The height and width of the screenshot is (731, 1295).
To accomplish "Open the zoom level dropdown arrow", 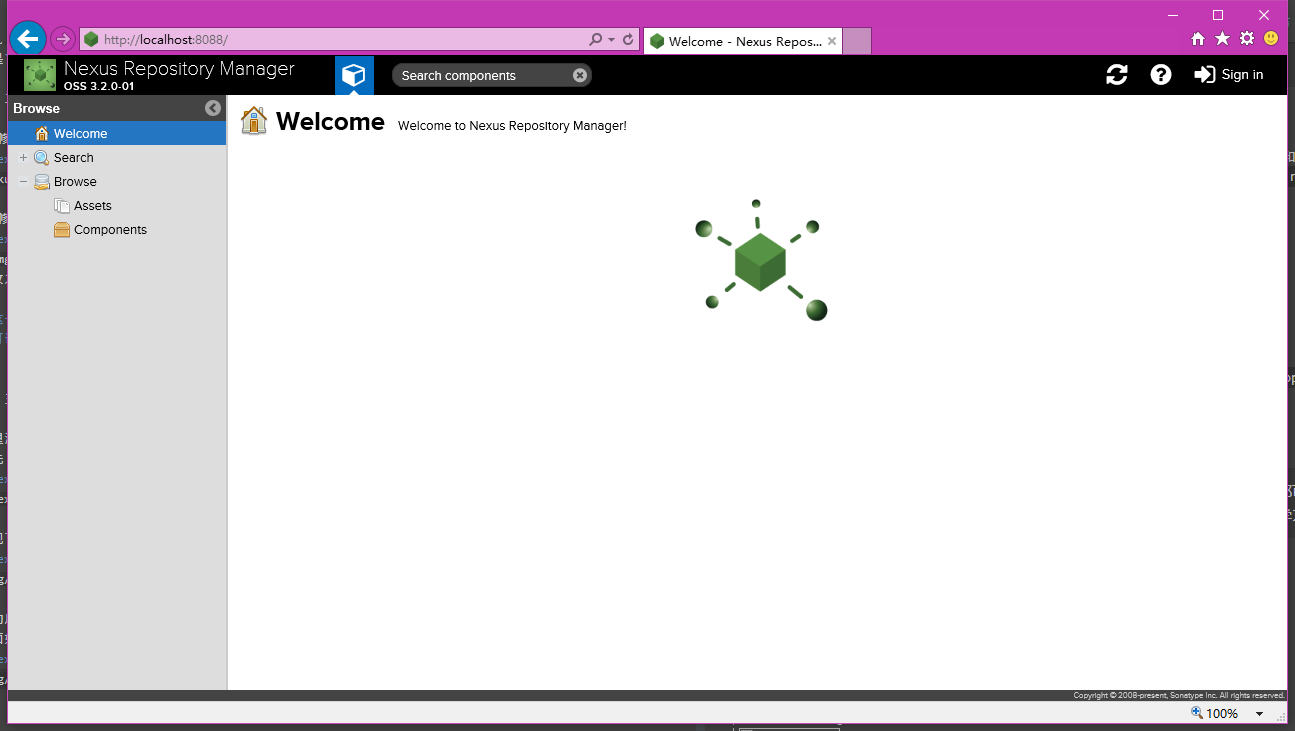I will pos(1259,714).
